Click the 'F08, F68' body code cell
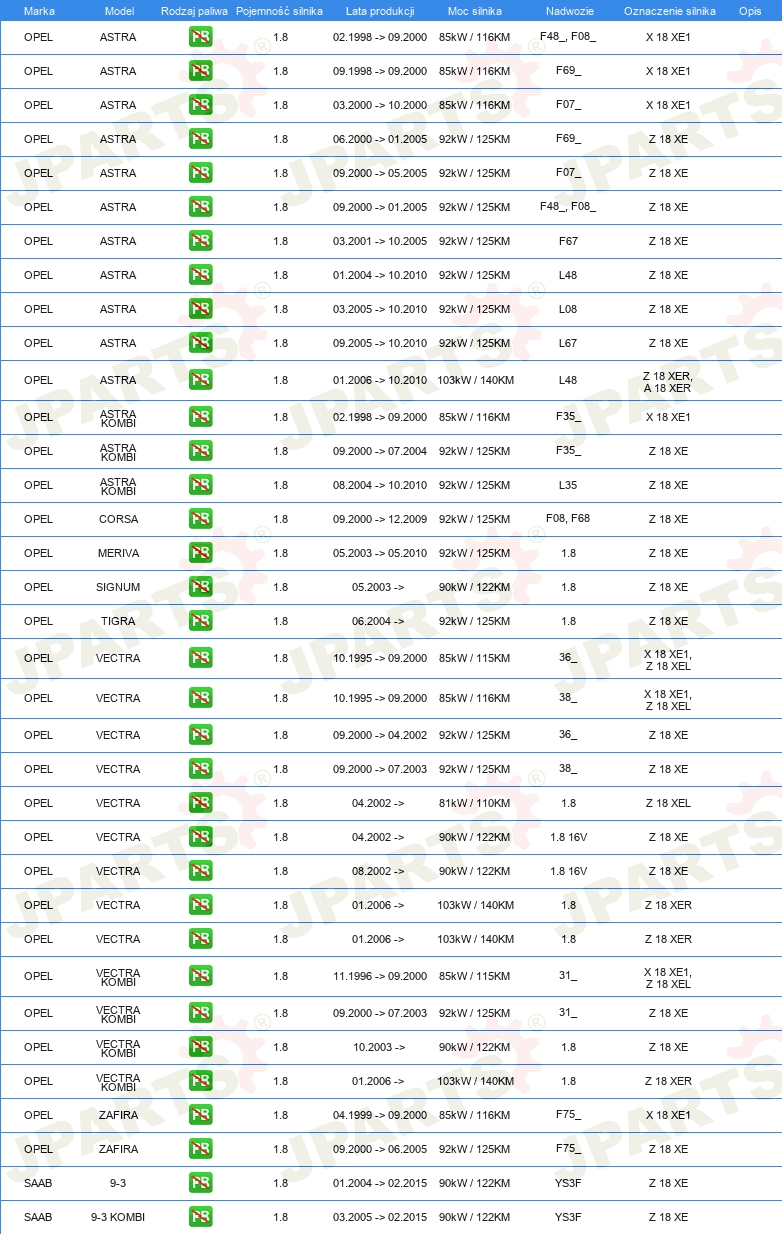This screenshot has height=1234, width=782. [x=568, y=519]
